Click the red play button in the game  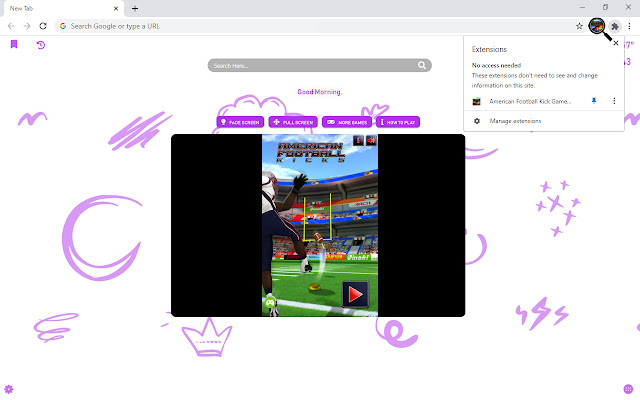[x=355, y=294]
